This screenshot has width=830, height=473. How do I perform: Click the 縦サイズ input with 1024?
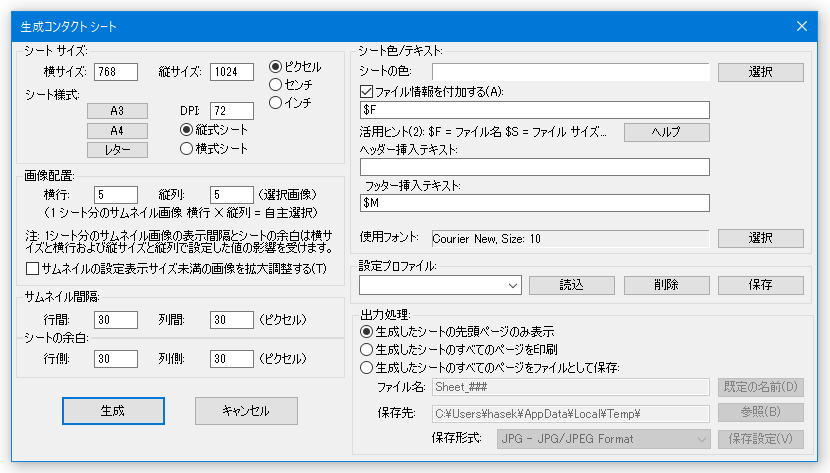click(232, 72)
